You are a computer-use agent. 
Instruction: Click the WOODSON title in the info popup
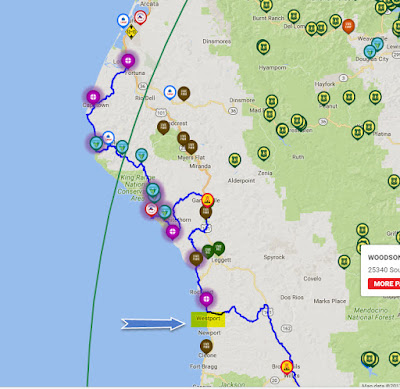coord(384,257)
